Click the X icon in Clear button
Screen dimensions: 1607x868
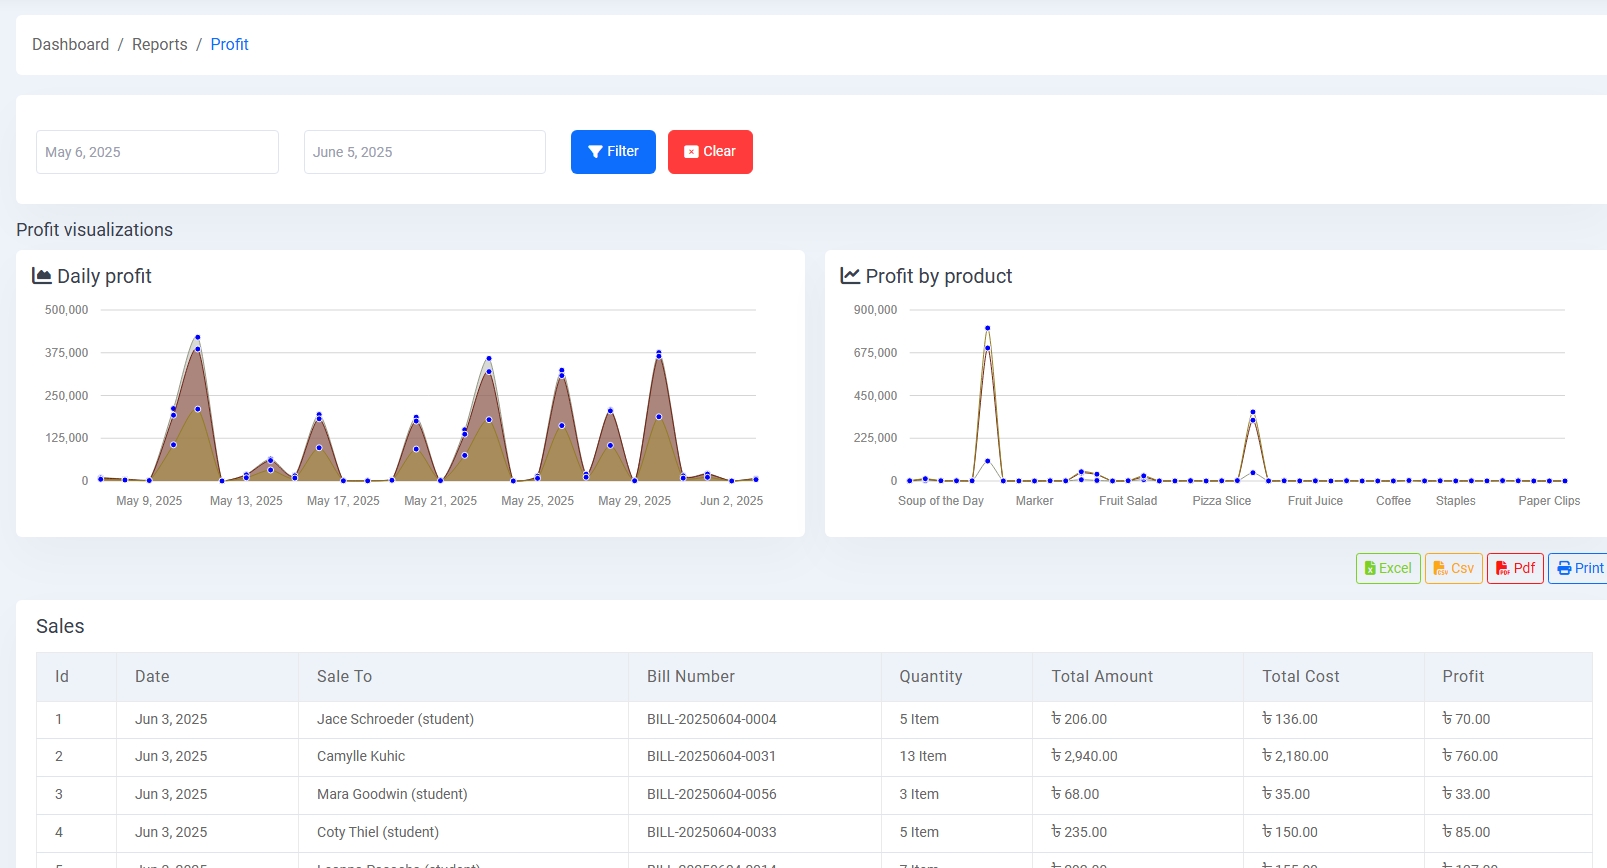click(691, 152)
